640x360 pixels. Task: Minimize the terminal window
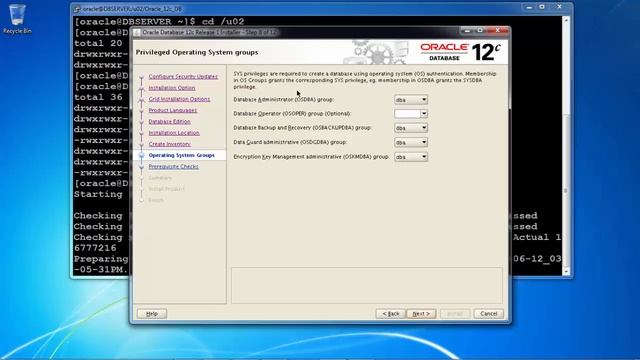coord(529,7)
